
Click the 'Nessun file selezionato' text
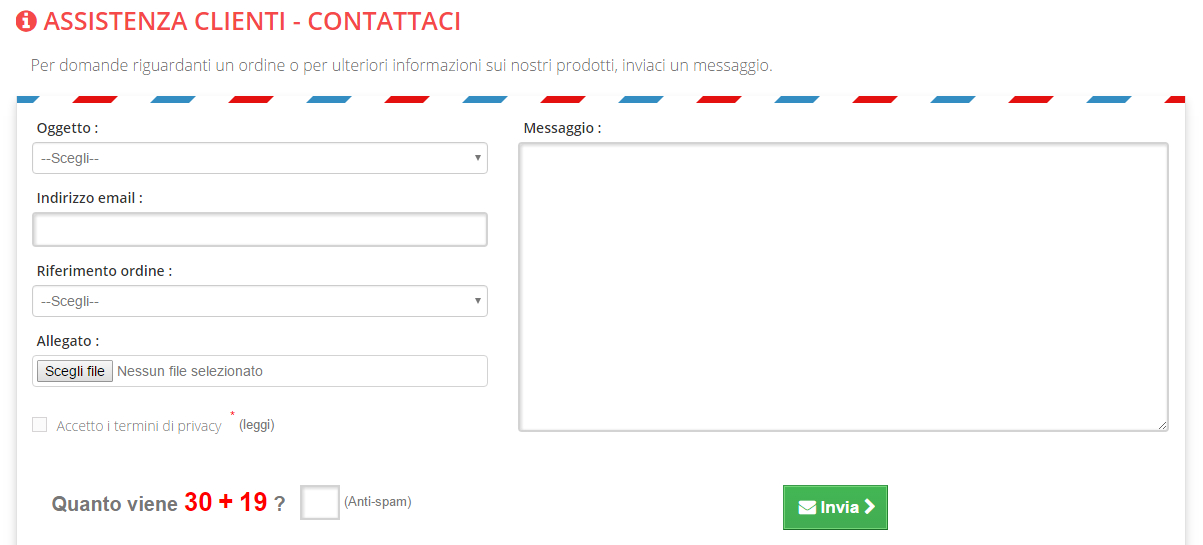(190, 371)
